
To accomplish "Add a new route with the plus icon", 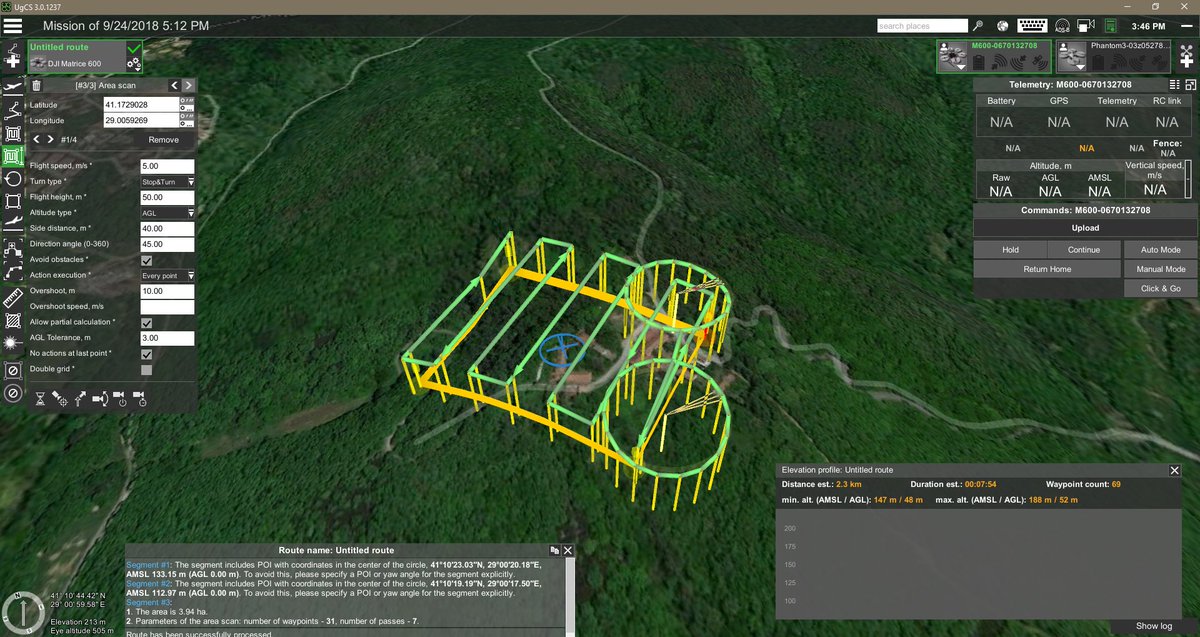I will point(12,57).
